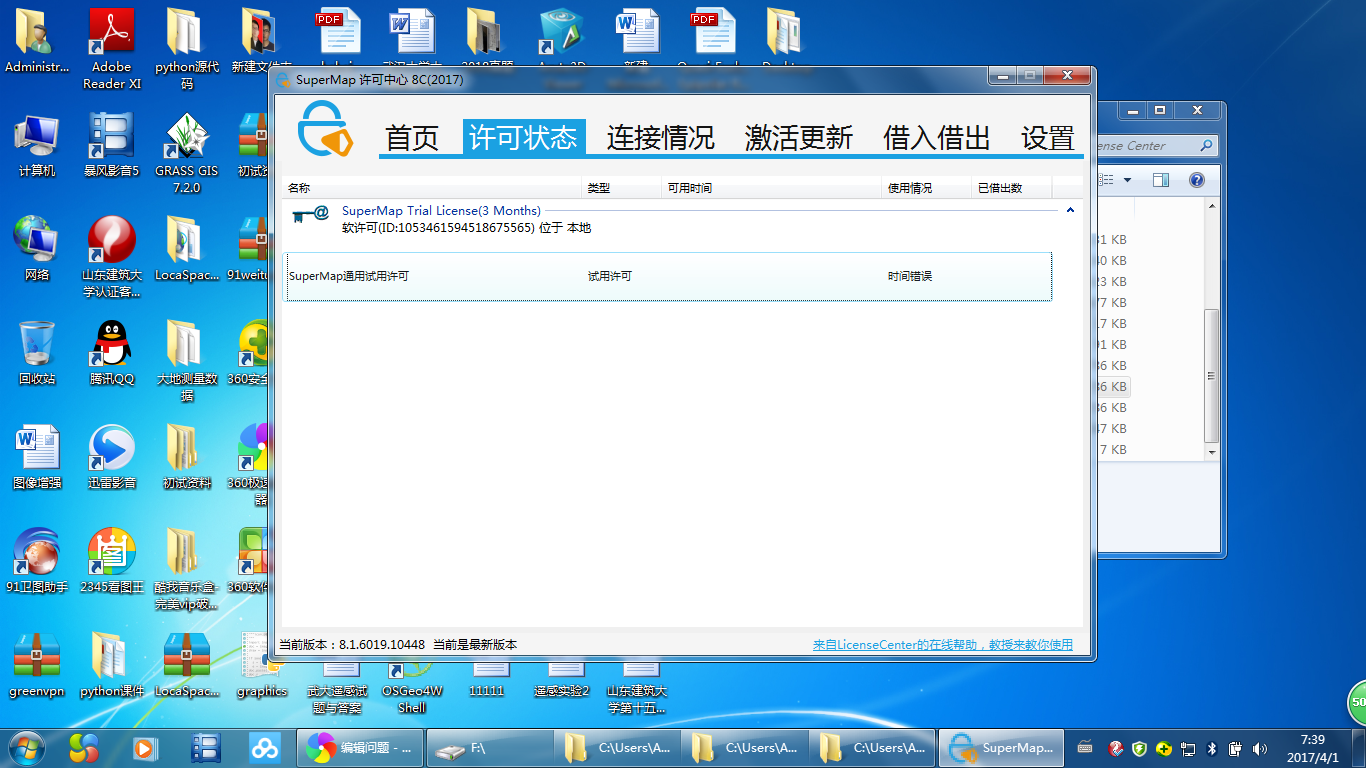Select the 腾讯QQ desktop icon
The width and height of the screenshot is (1366, 768).
pos(112,352)
